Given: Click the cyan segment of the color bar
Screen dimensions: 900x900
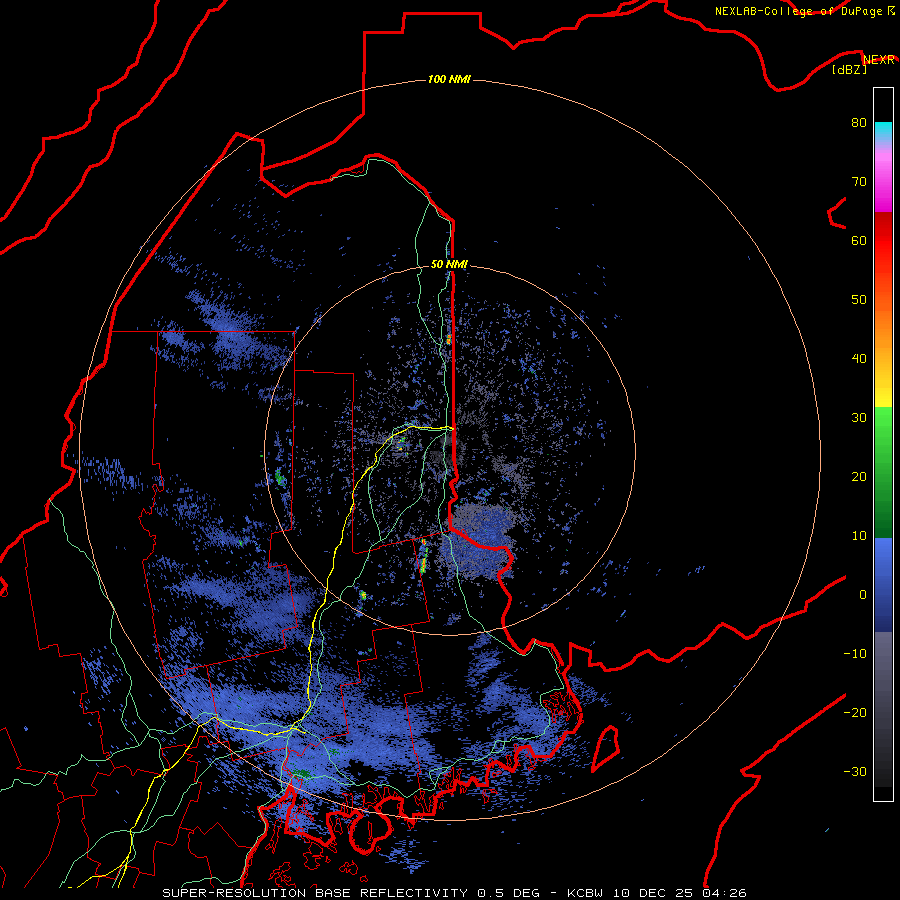Looking at the screenshot, I should (883, 131).
